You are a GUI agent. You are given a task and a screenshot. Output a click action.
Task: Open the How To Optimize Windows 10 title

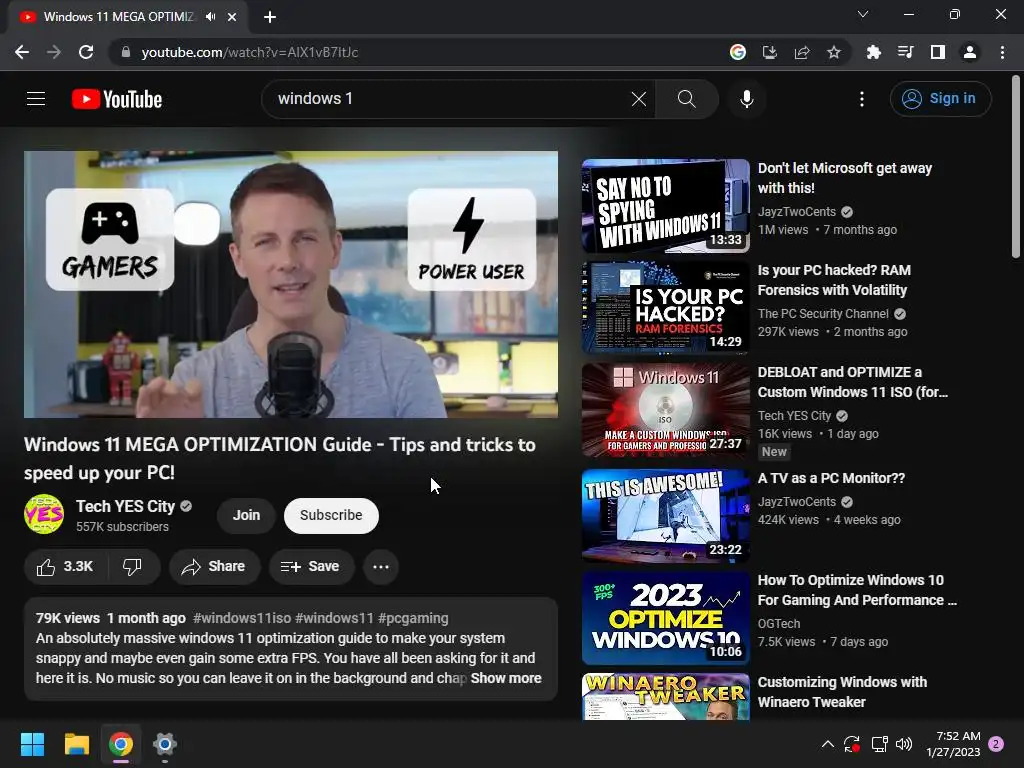click(857, 590)
